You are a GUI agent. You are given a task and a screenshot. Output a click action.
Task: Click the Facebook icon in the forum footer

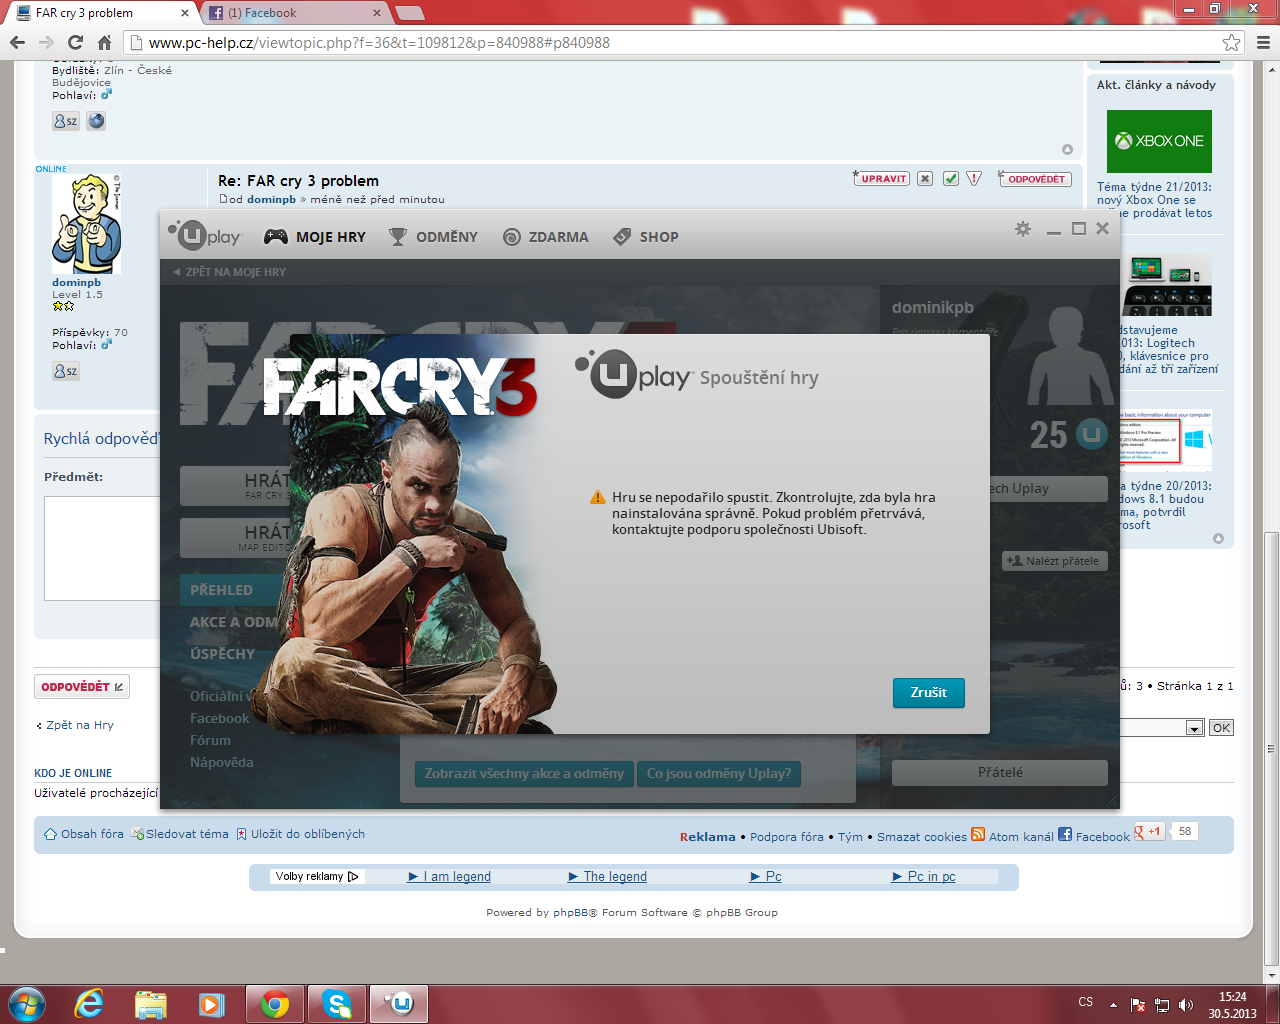1065,835
